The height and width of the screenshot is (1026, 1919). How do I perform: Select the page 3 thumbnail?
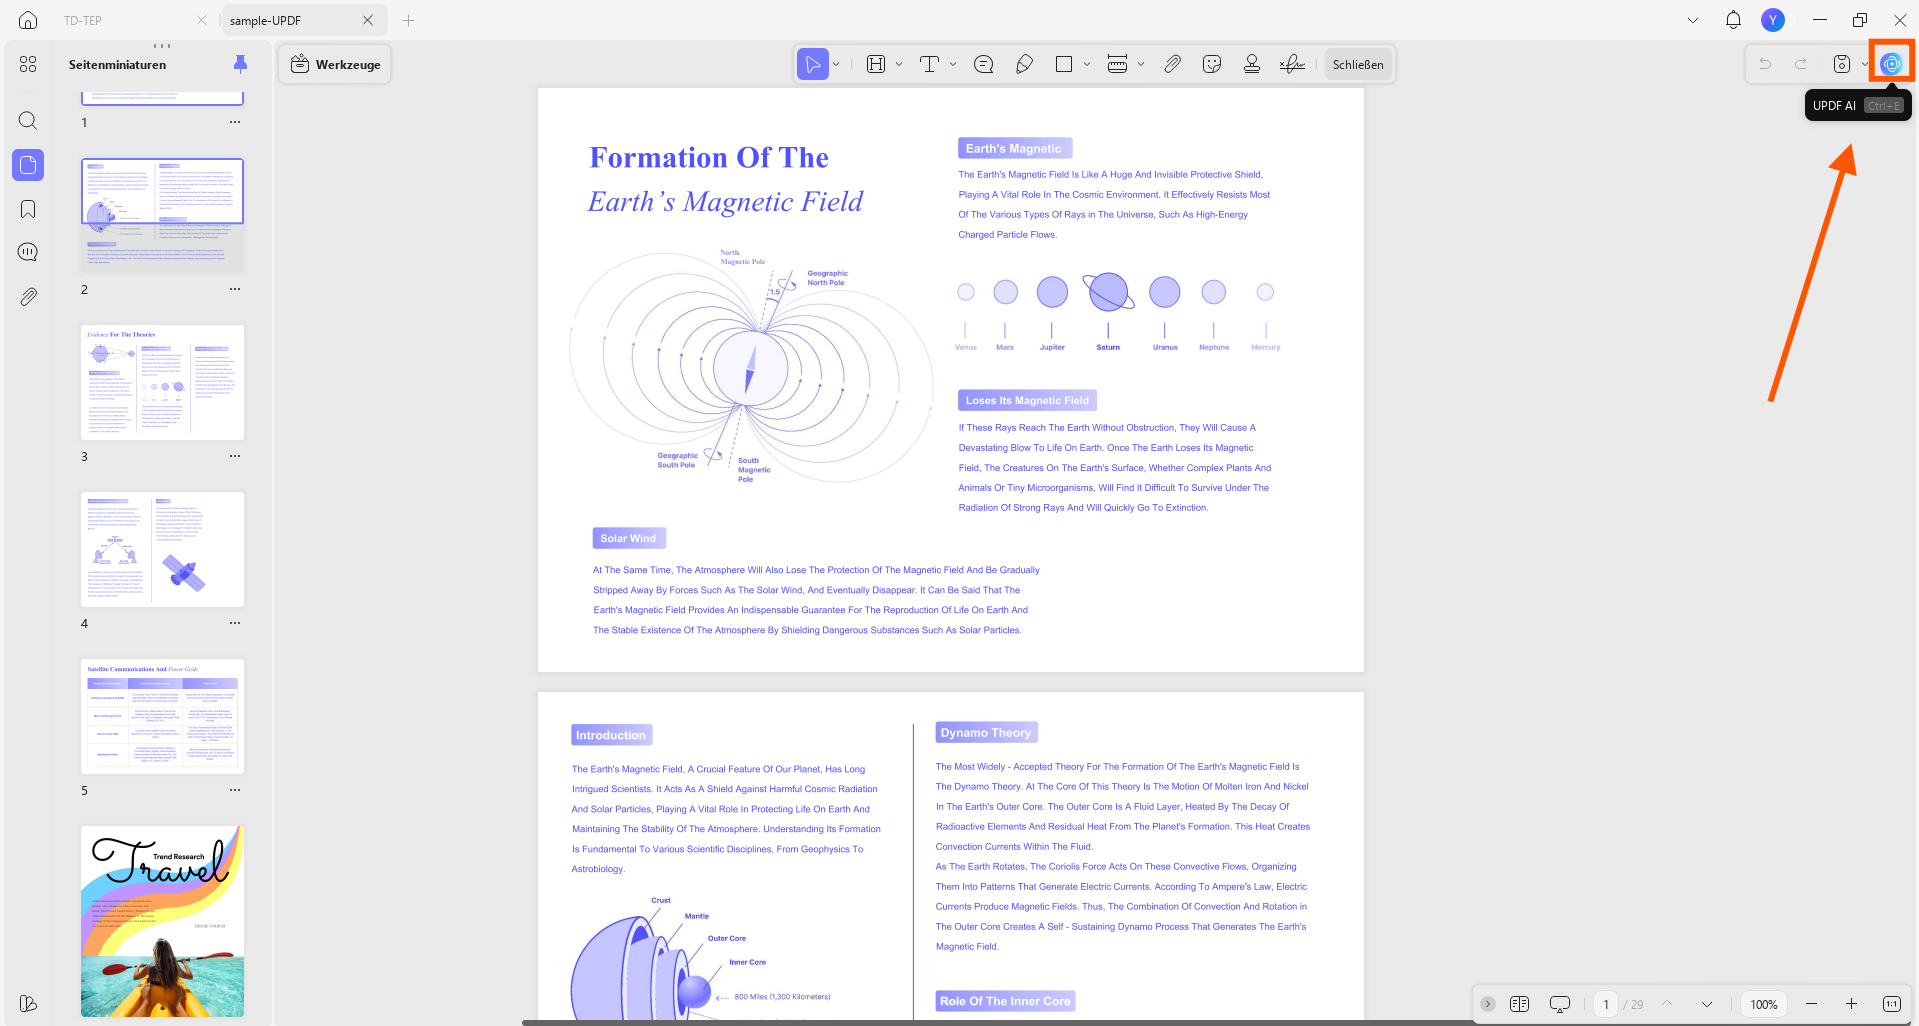(162, 382)
